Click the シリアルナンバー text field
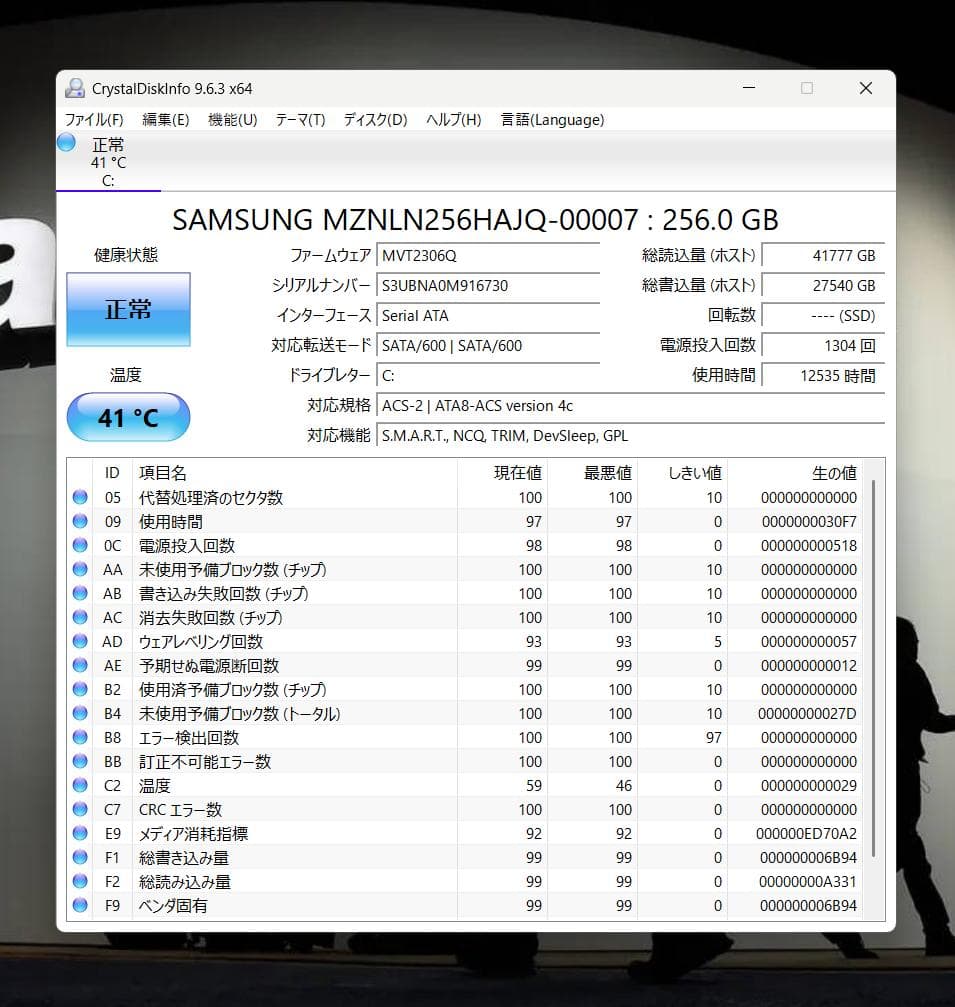 488,285
